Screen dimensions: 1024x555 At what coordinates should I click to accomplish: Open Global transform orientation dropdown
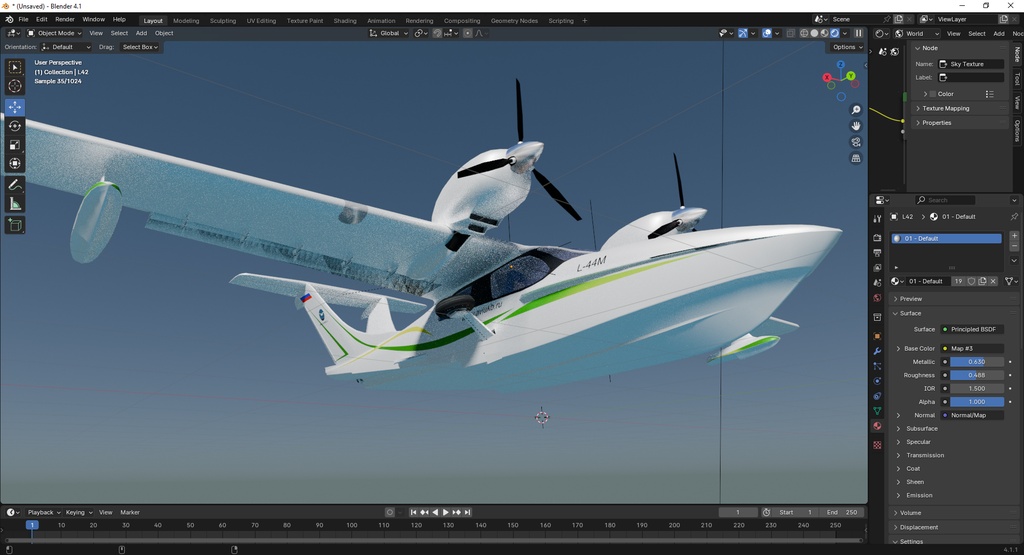389,33
